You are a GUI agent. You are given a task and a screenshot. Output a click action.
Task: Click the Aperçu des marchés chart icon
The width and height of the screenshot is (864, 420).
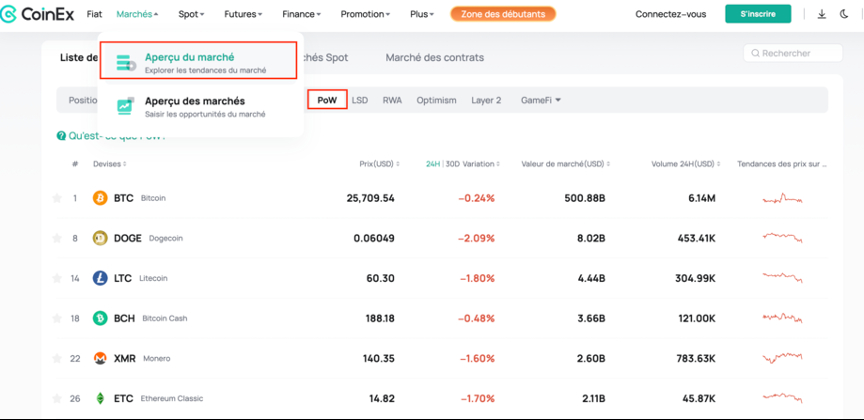tap(126, 106)
